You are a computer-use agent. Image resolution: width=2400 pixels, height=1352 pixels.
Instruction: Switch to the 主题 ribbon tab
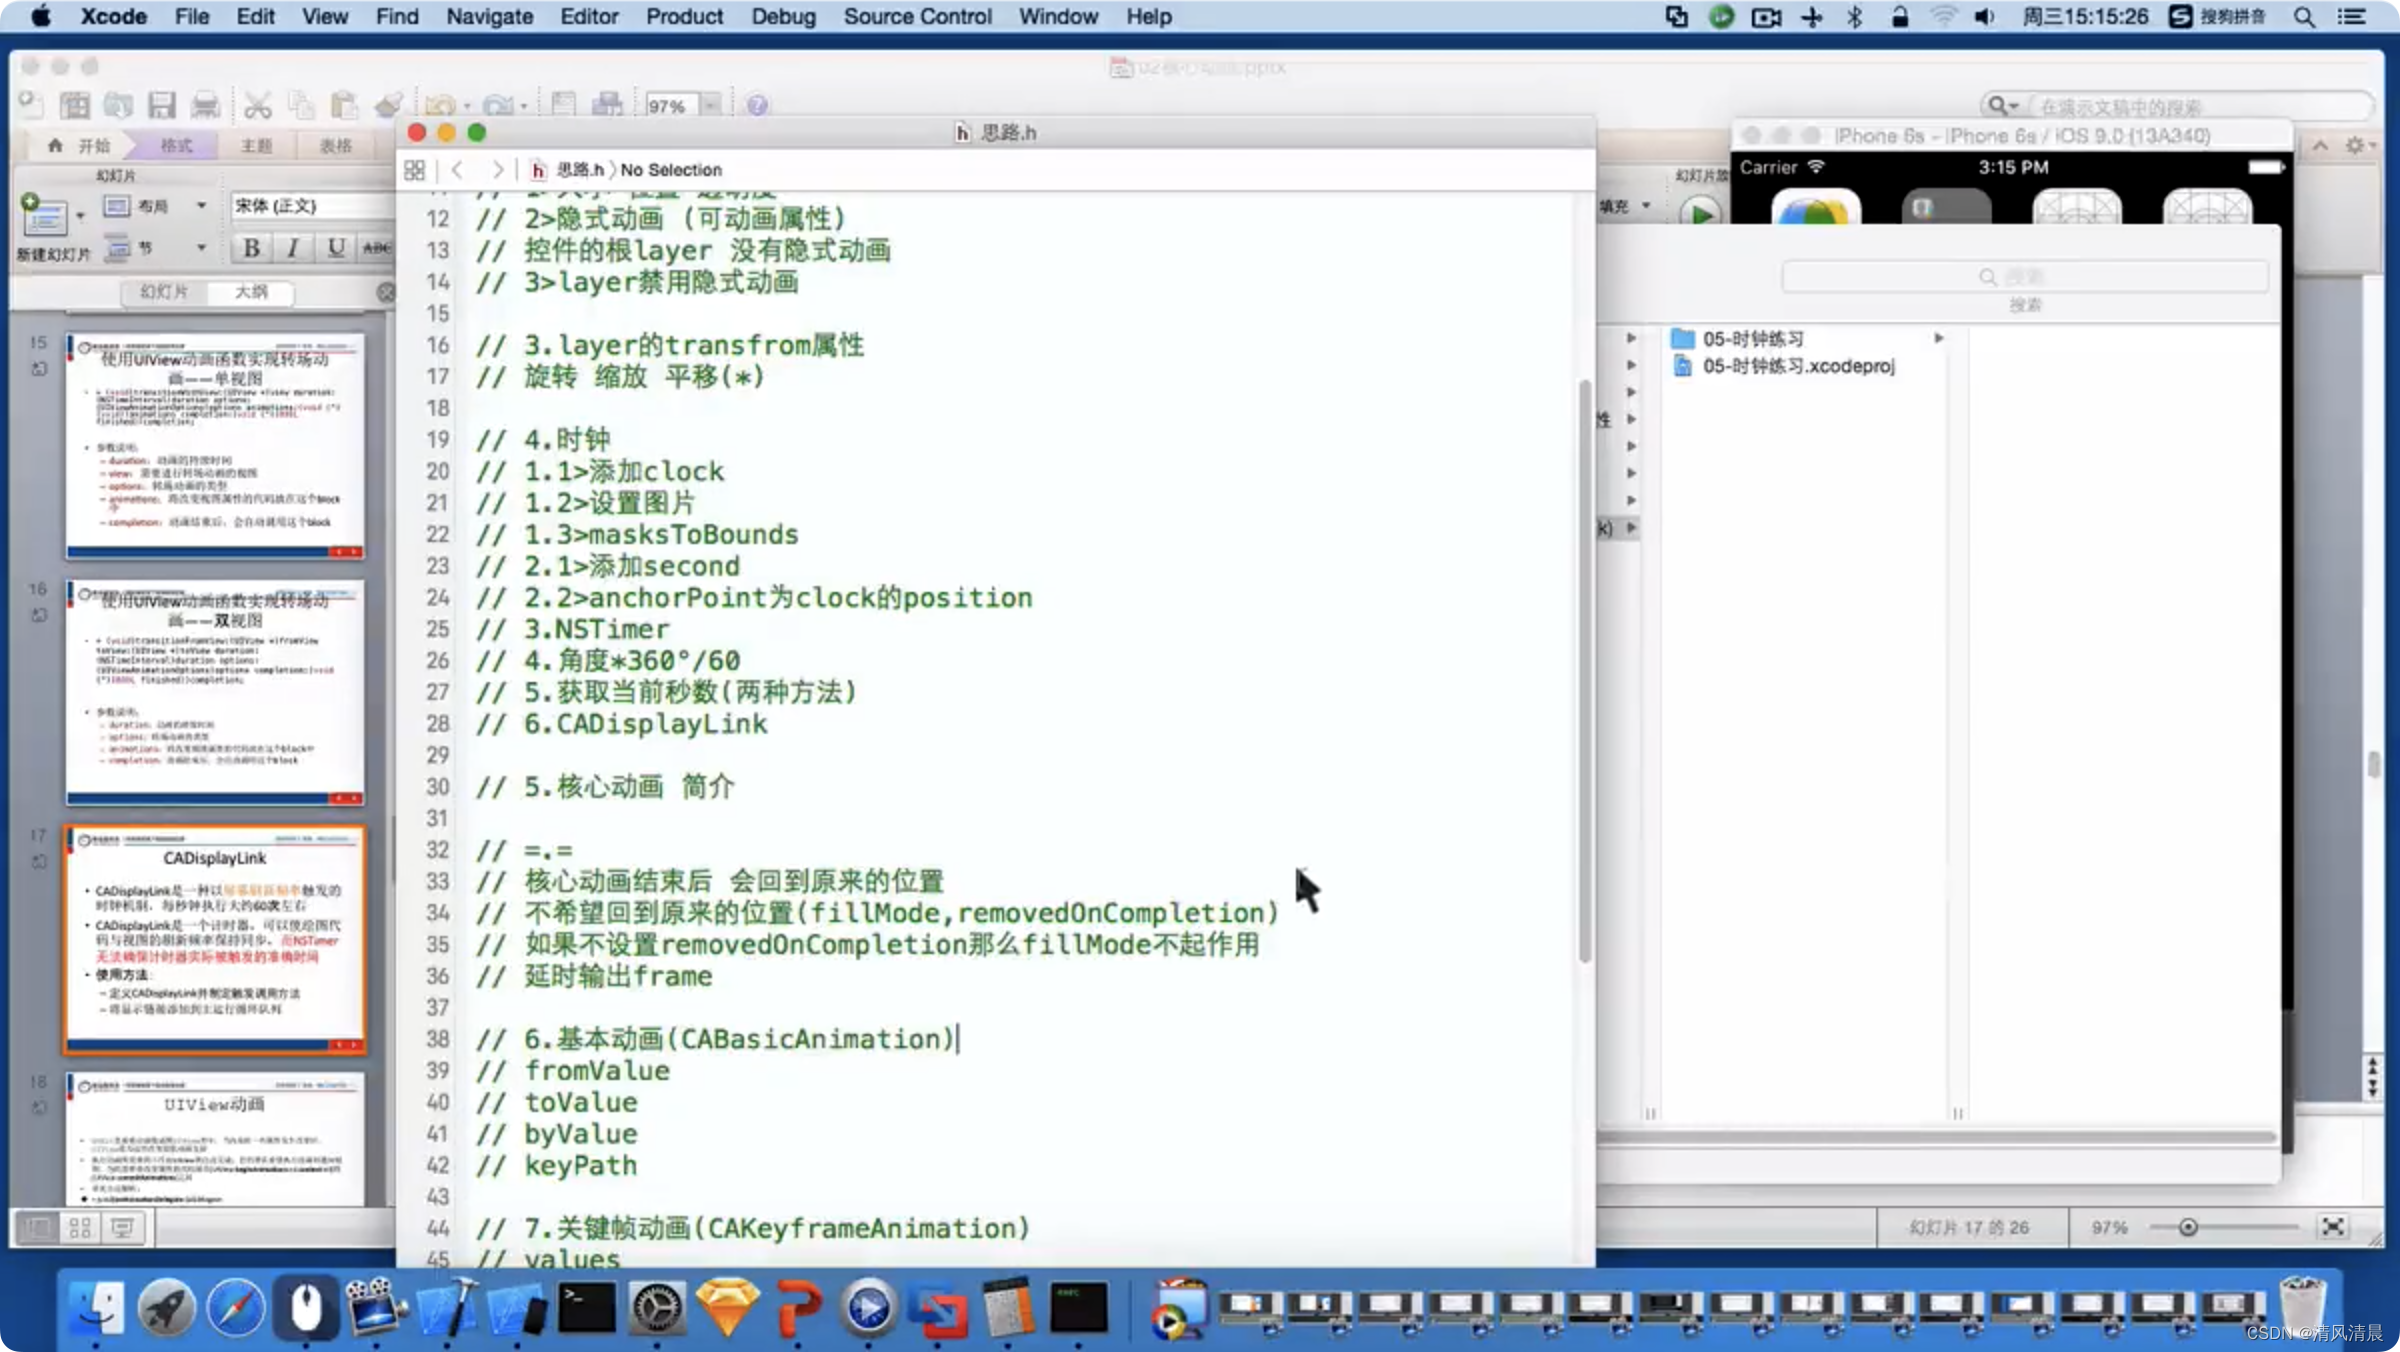(x=256, y=146)
